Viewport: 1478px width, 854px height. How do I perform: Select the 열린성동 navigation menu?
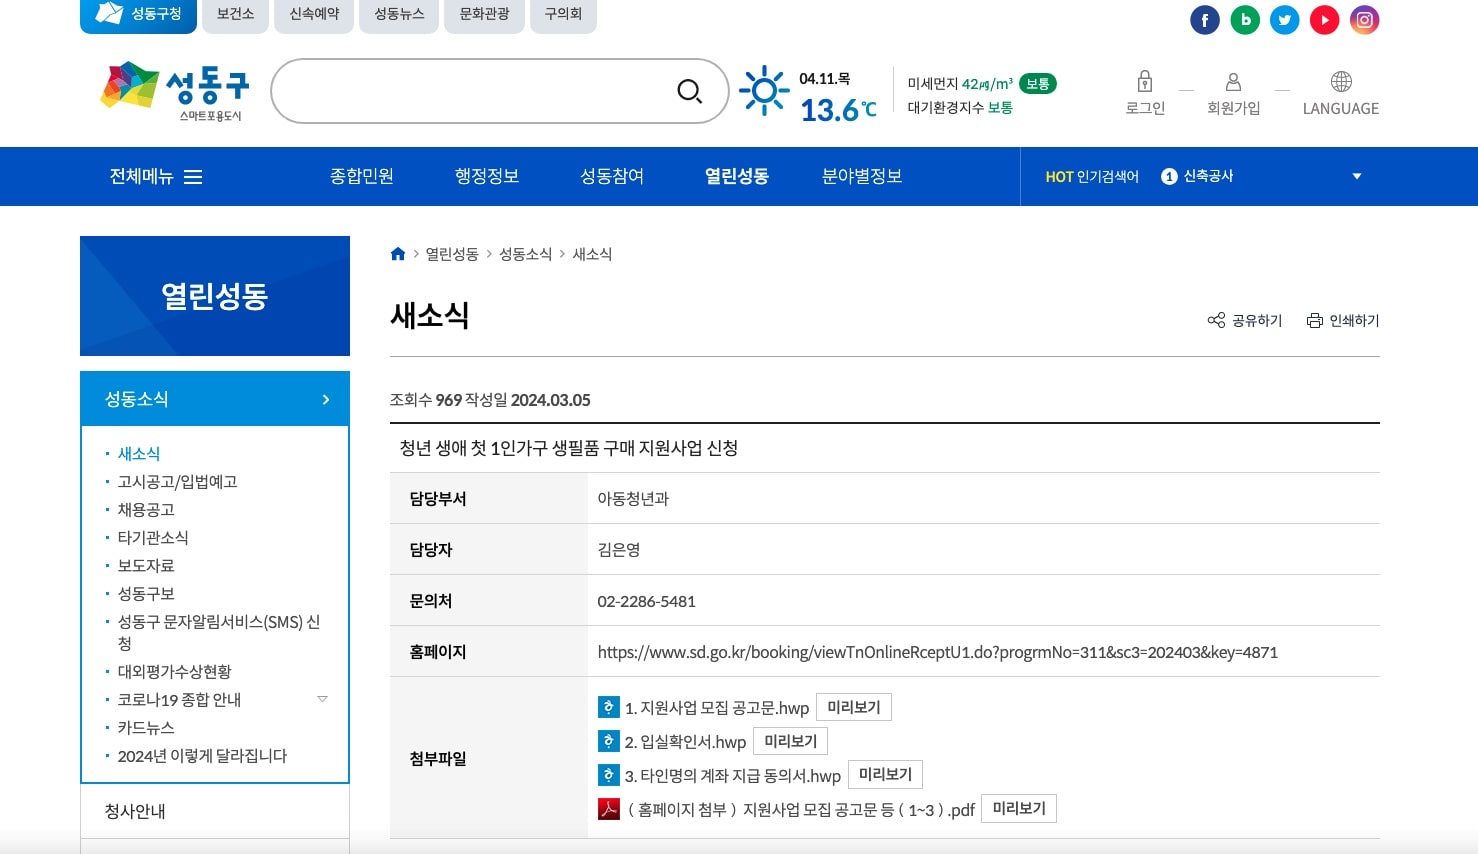[736, 176]
